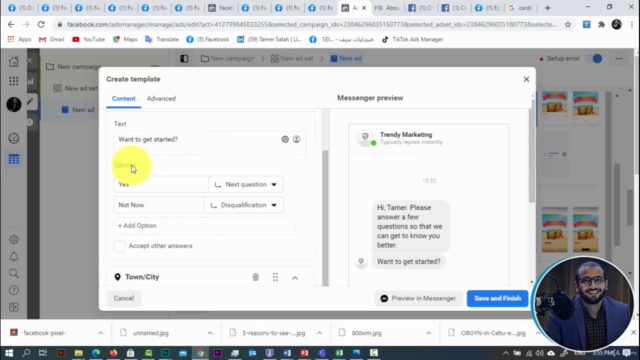Close the Create template dialog

point(526,79)
